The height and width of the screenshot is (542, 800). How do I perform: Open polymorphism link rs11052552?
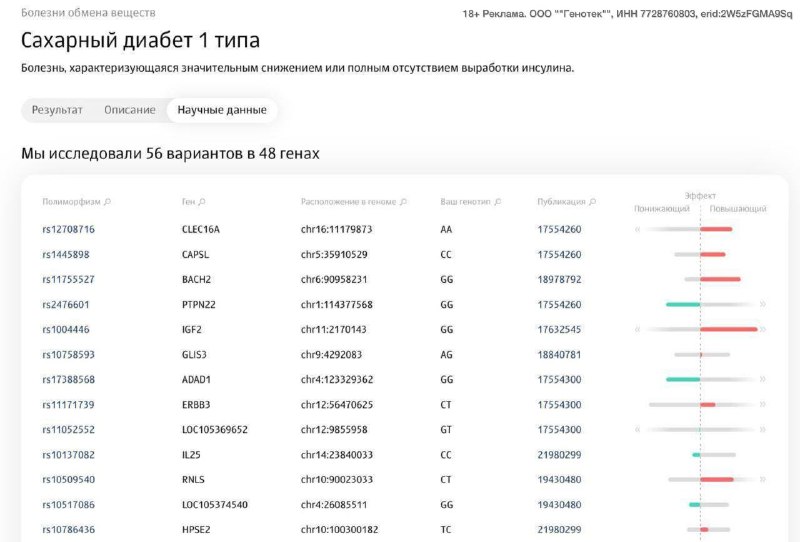(x=68, y=430)
